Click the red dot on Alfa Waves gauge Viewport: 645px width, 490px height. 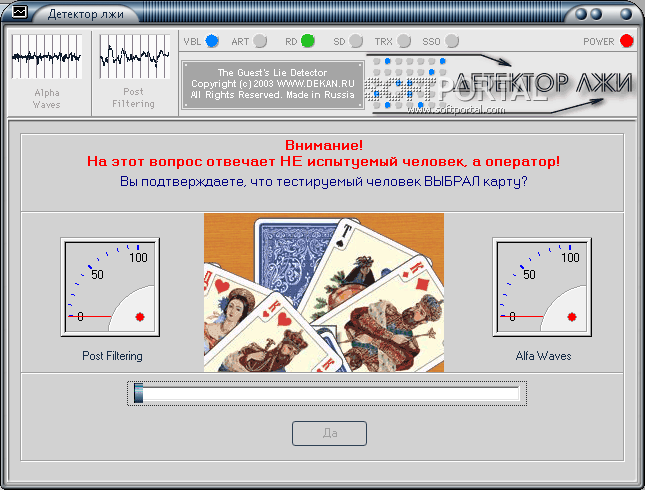572,317
